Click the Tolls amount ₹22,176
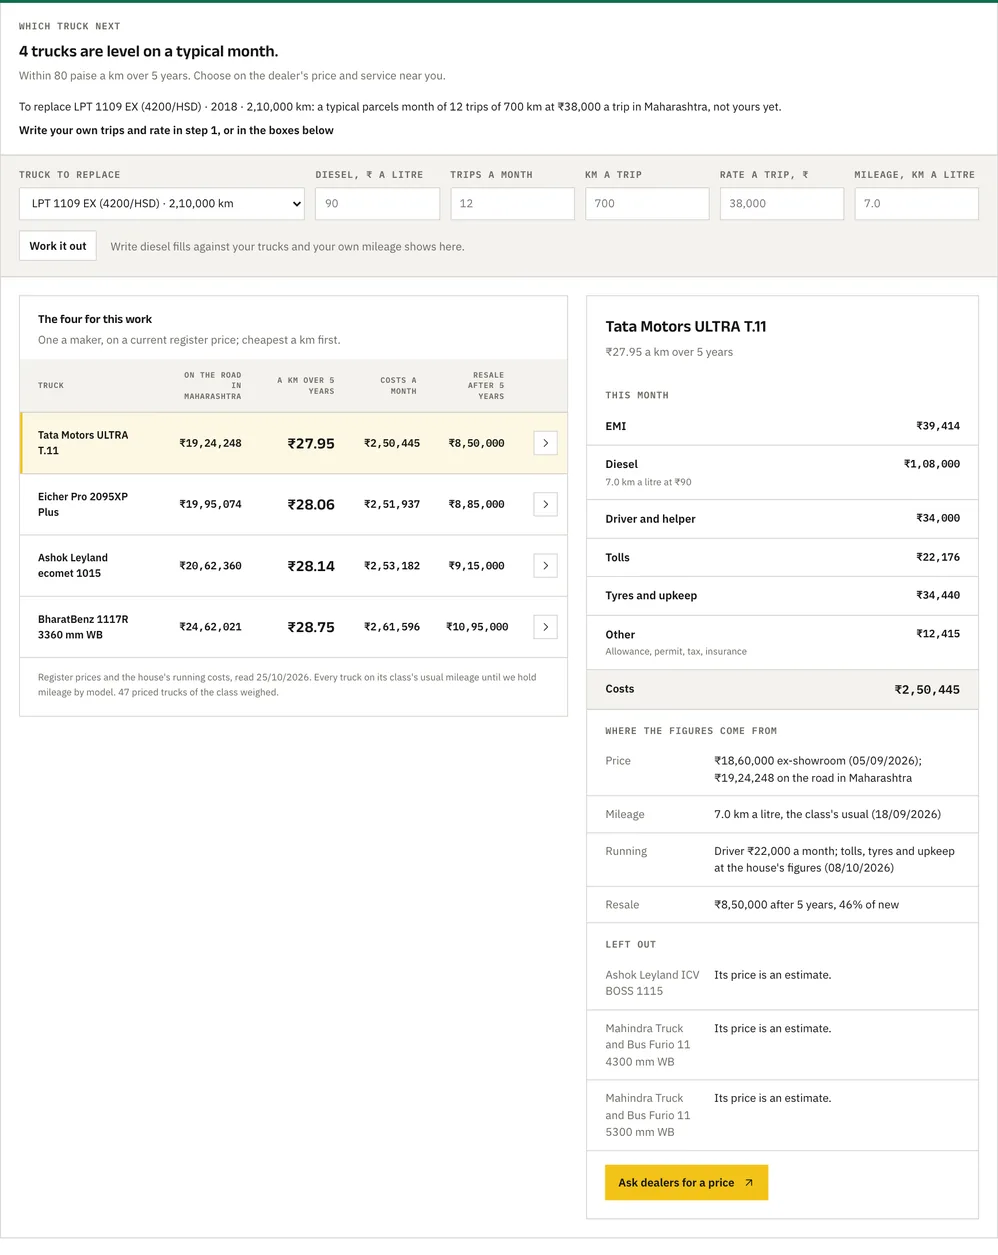 click(938, 557)
